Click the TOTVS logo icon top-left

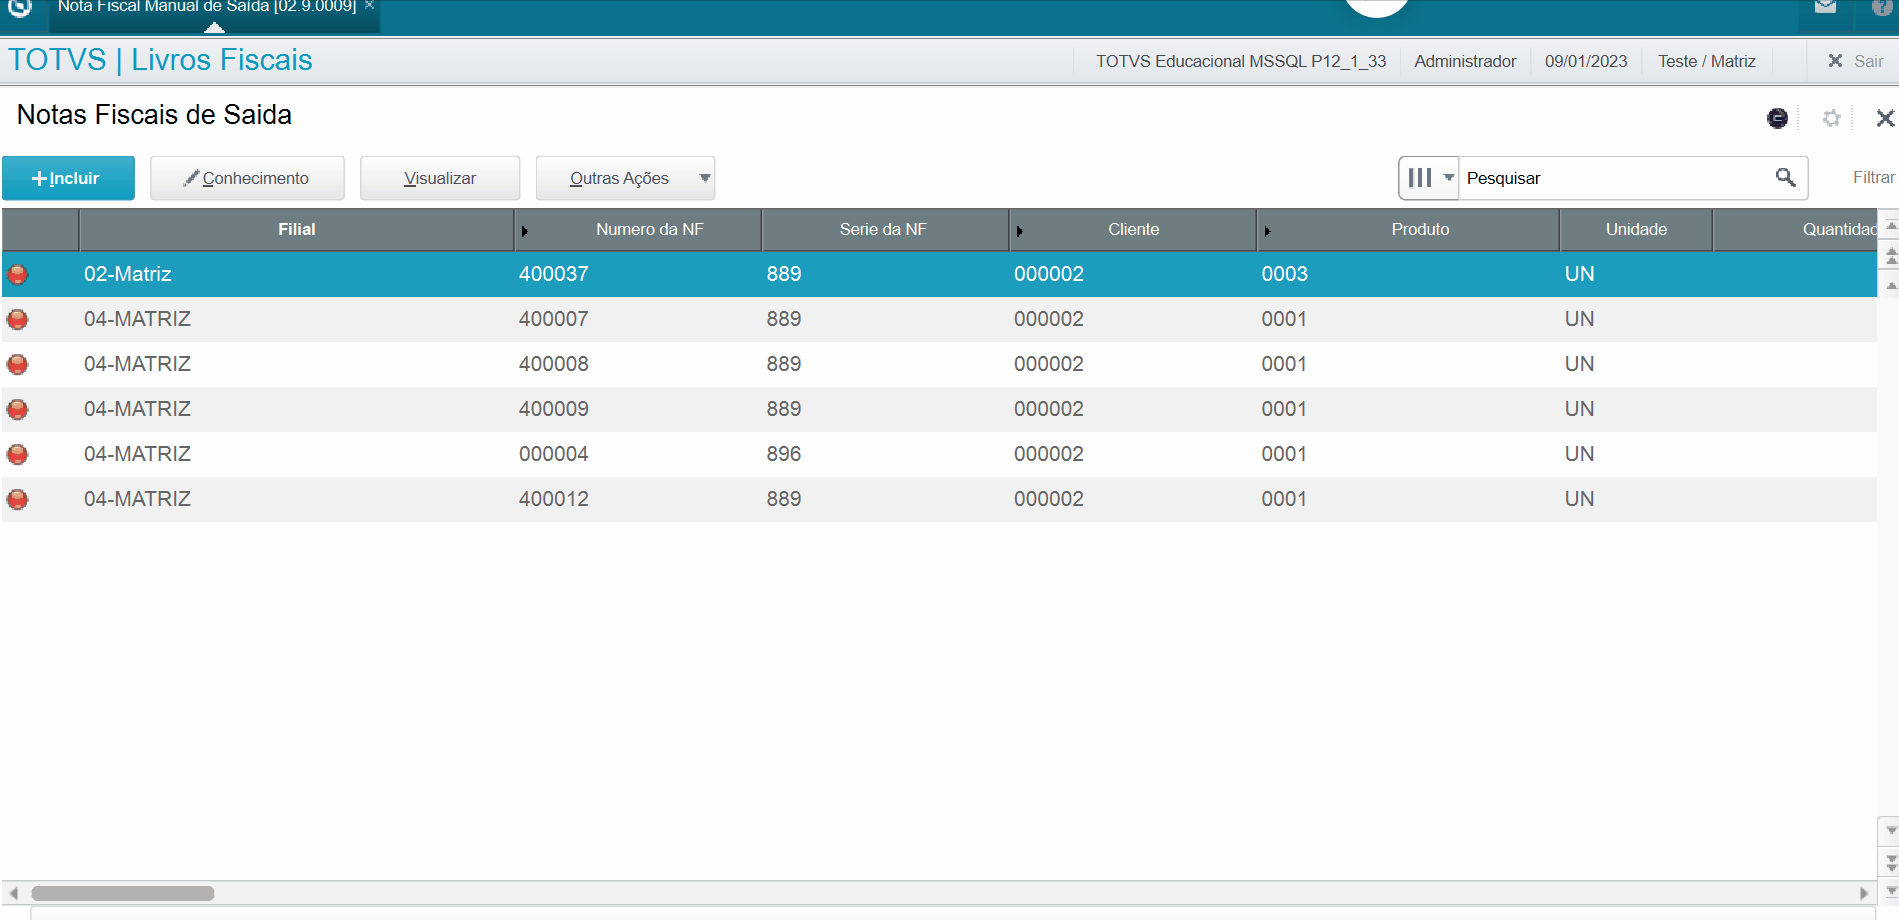click(20, 8)
